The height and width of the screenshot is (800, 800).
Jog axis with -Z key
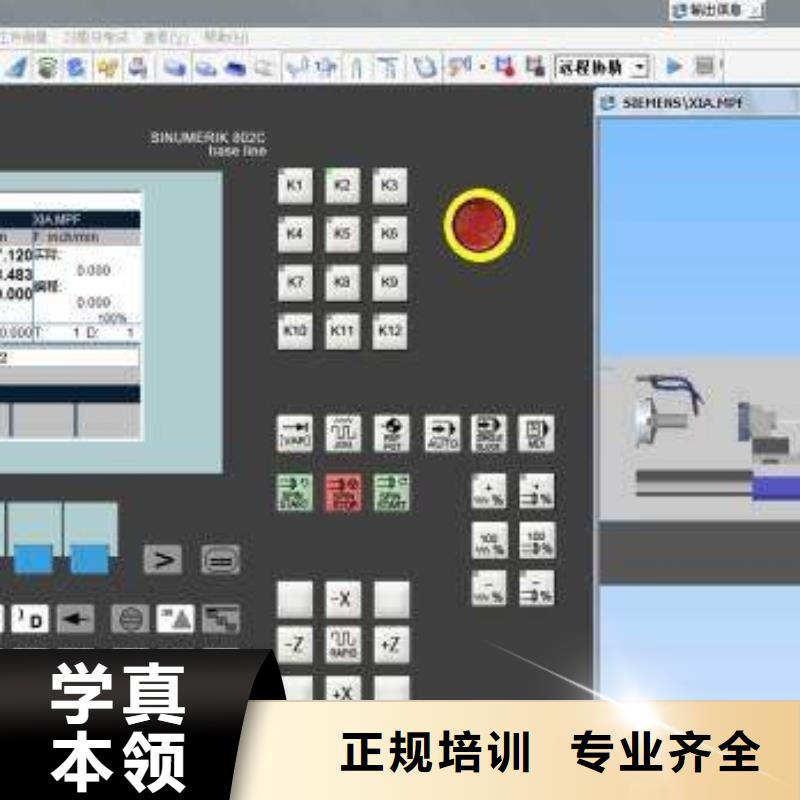pos(294,645)
